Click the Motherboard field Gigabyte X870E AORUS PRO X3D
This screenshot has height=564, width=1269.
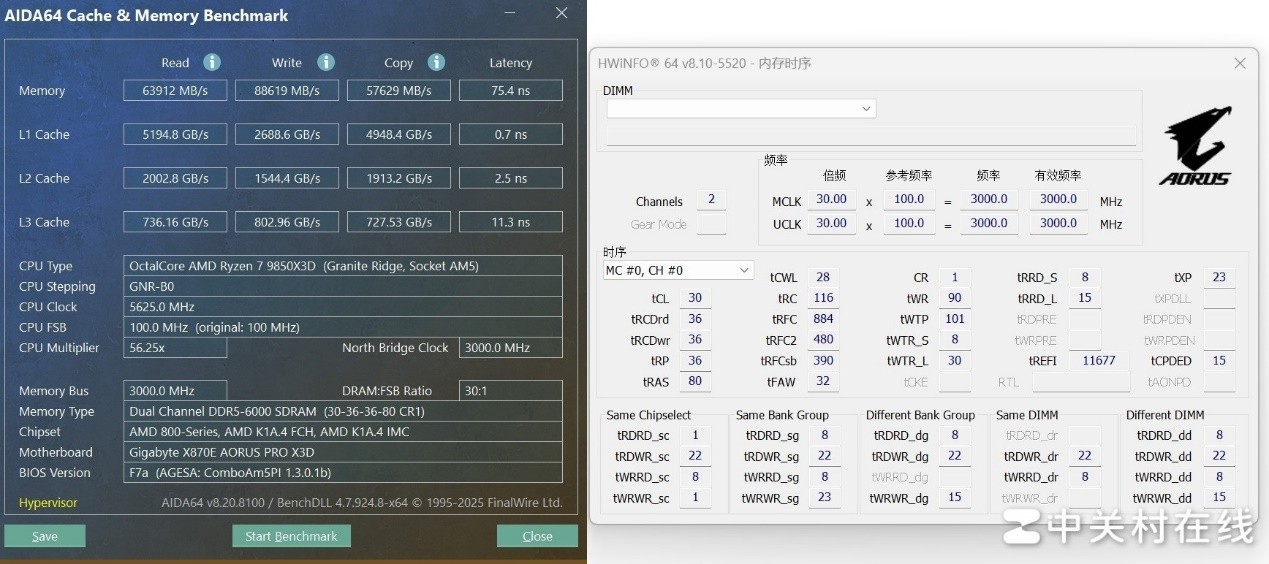pos(343,452)
